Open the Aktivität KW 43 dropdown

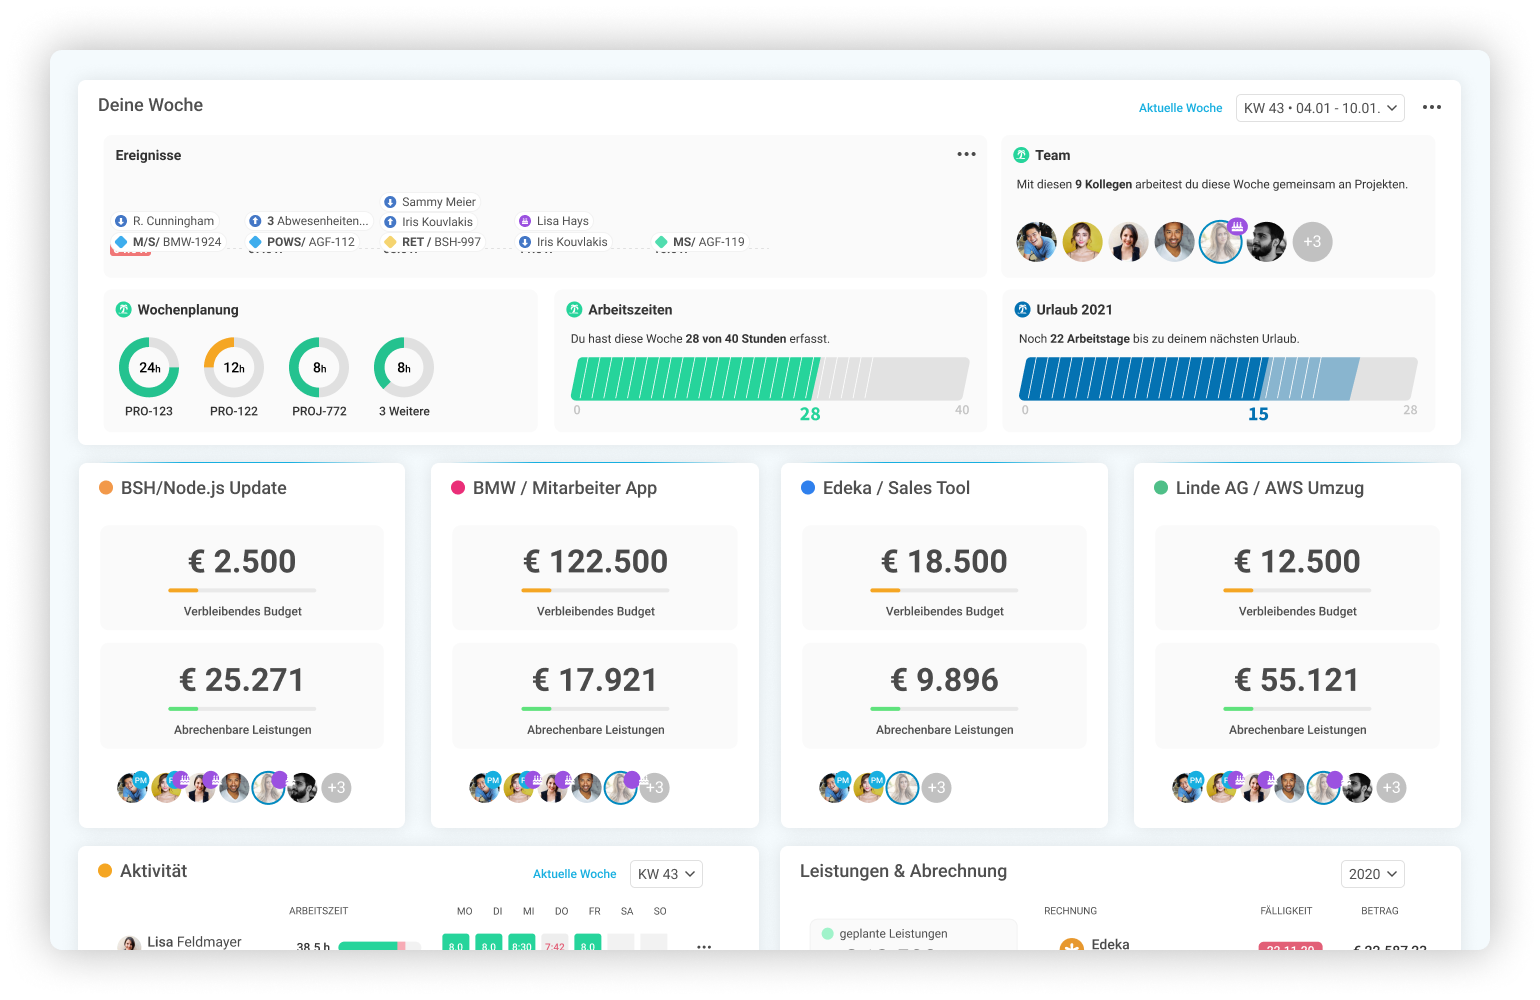(x=666, y=874)
